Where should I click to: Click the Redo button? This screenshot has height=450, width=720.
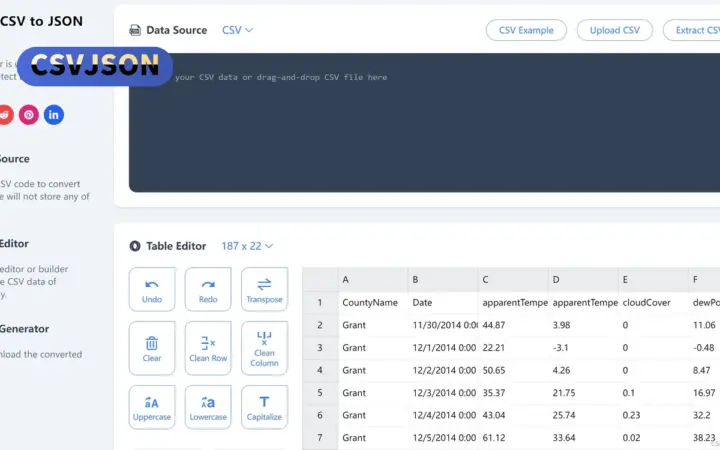point(208,289)
